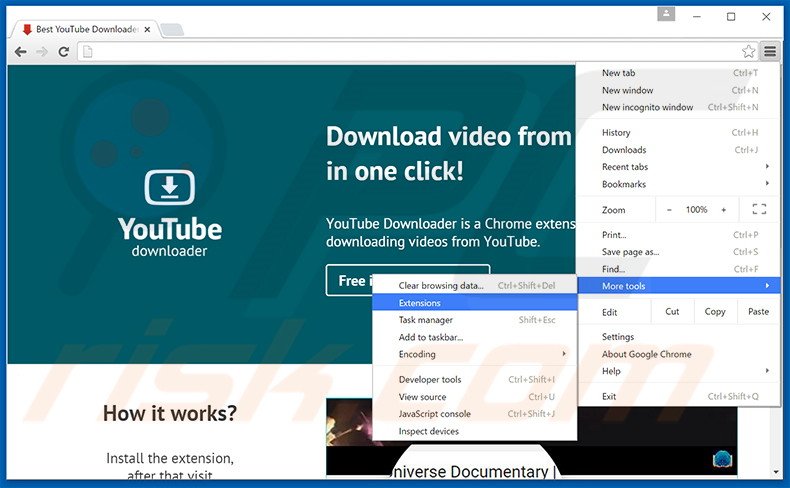Open JavaScript console entry
The height and width of the screenshot is (488, 790).
[474, 414]
